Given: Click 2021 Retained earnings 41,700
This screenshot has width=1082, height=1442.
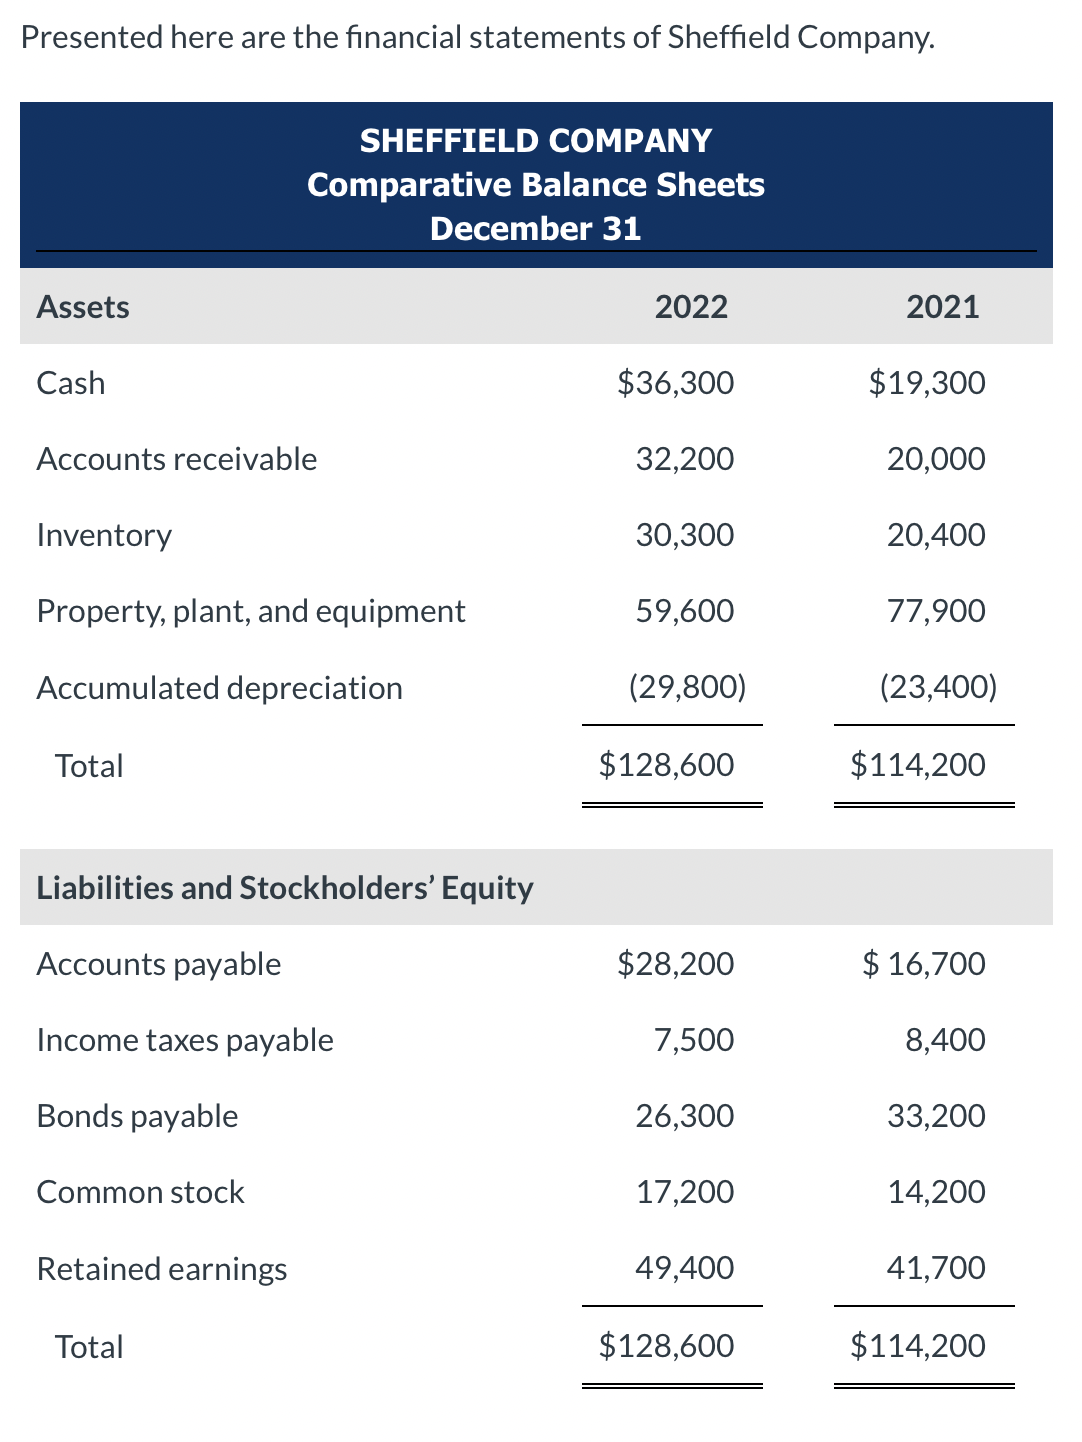Looking at the screenshot, I should 937,1268.
